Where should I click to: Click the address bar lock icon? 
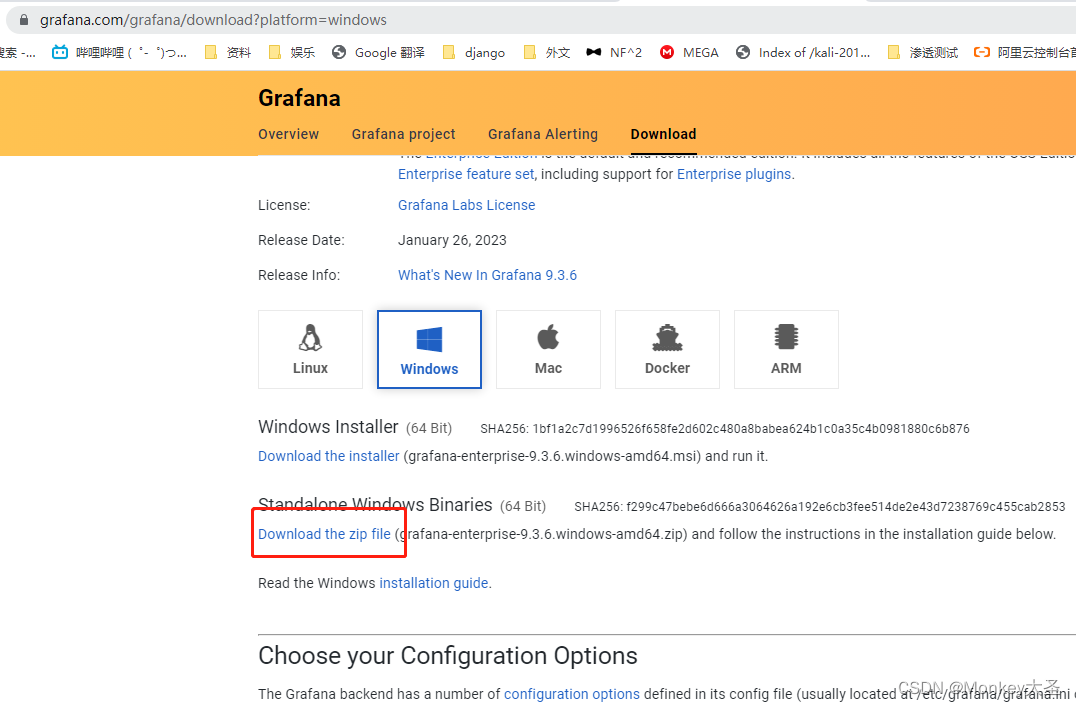(24, 20)
